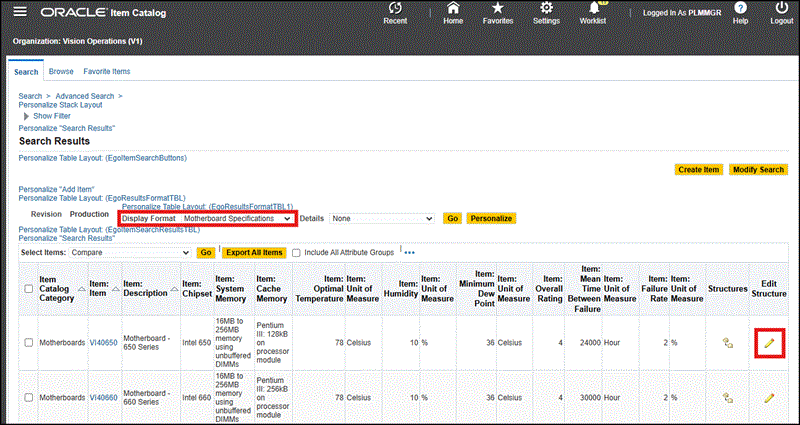Open Personalize Stack Layout link

(61, 105)
